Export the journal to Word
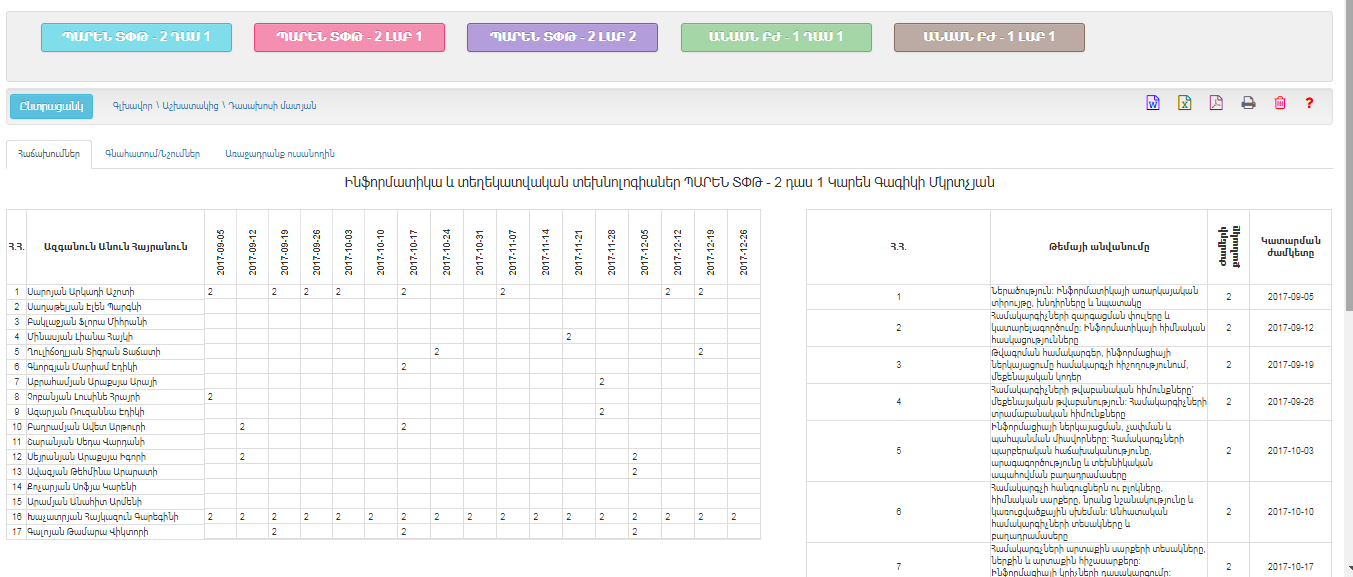This screenshot has width=1353, height=577. click(x=1152, y=103)
